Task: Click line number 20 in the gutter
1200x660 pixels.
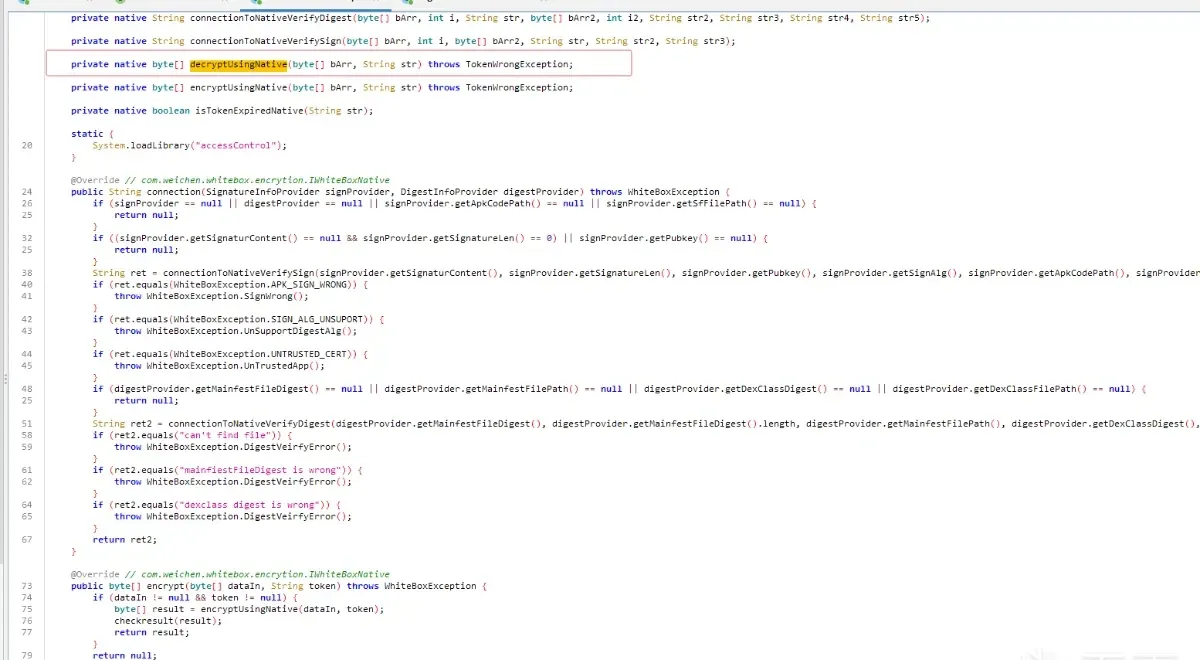Action: click(x=26, y=145)
